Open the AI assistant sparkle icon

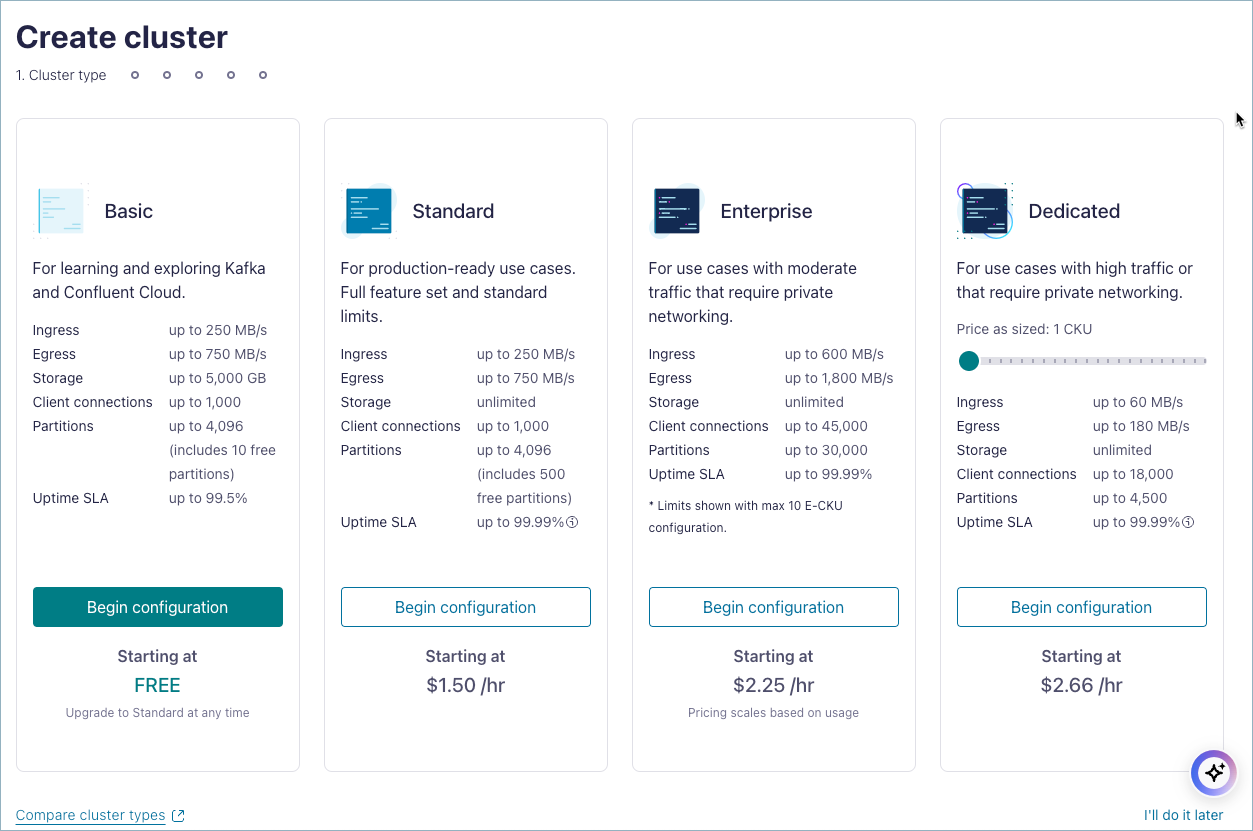coord(1213,772)
